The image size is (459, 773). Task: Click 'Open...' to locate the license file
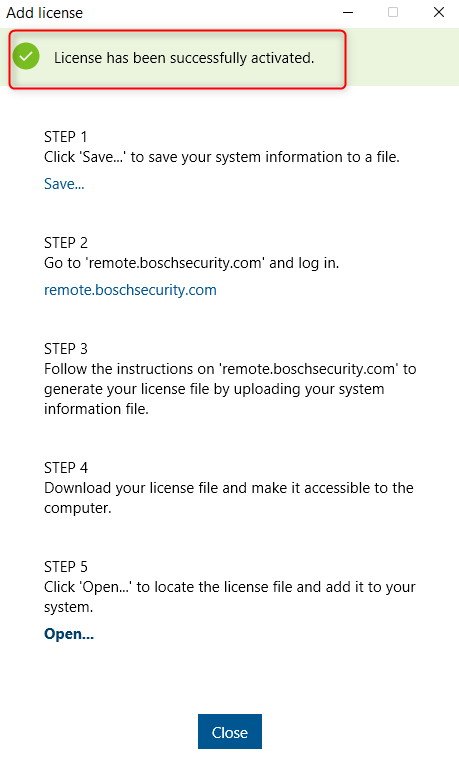[x=69, y=634]
